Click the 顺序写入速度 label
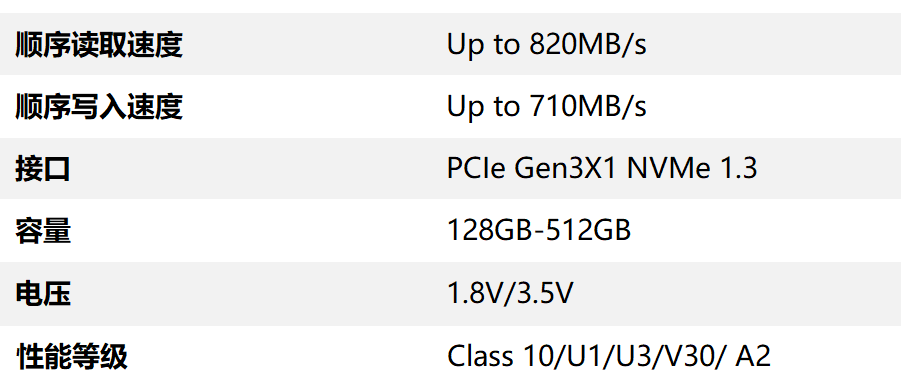Viewport: 901px width, 385px height. [x=99, y=107]
